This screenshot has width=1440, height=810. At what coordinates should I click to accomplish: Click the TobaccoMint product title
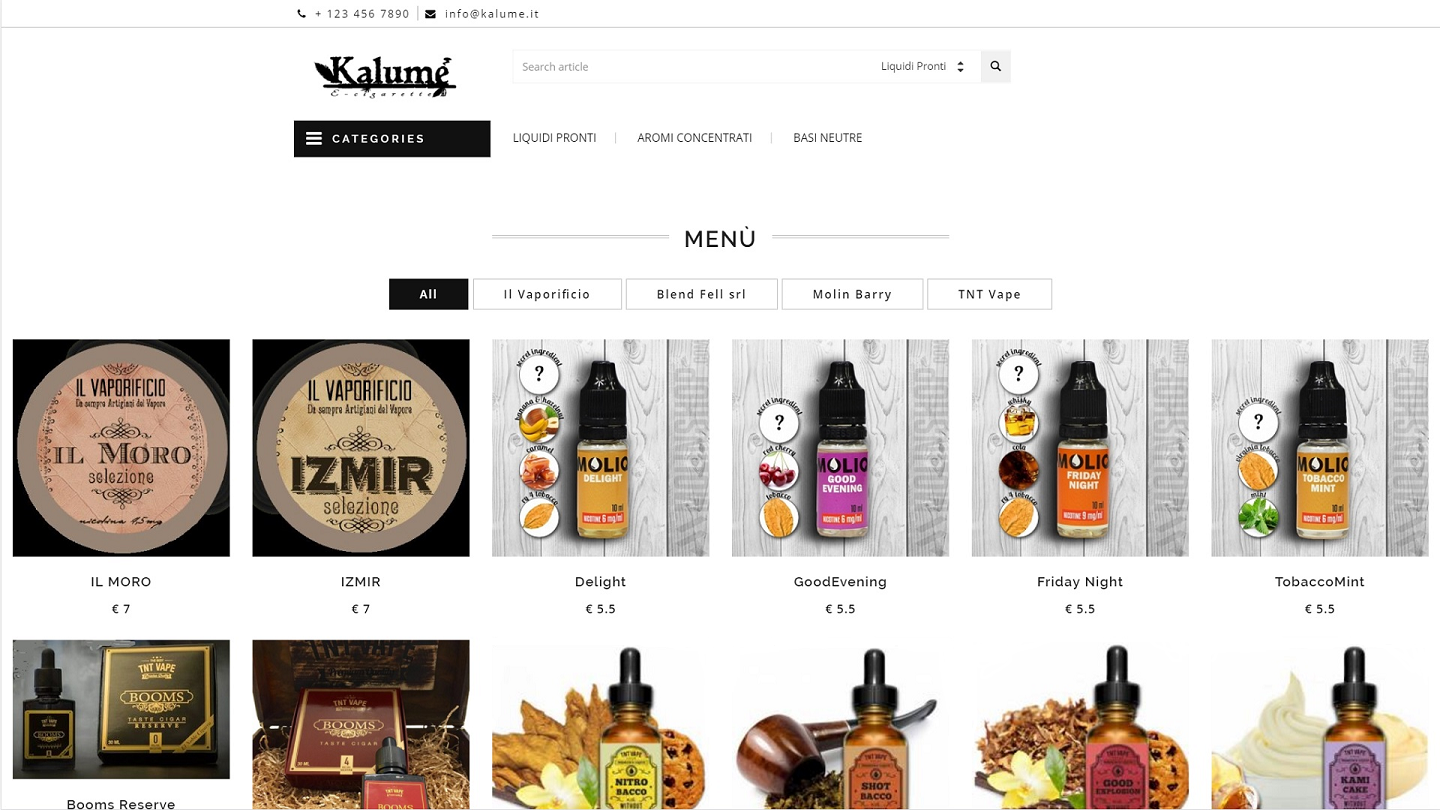1319,582
